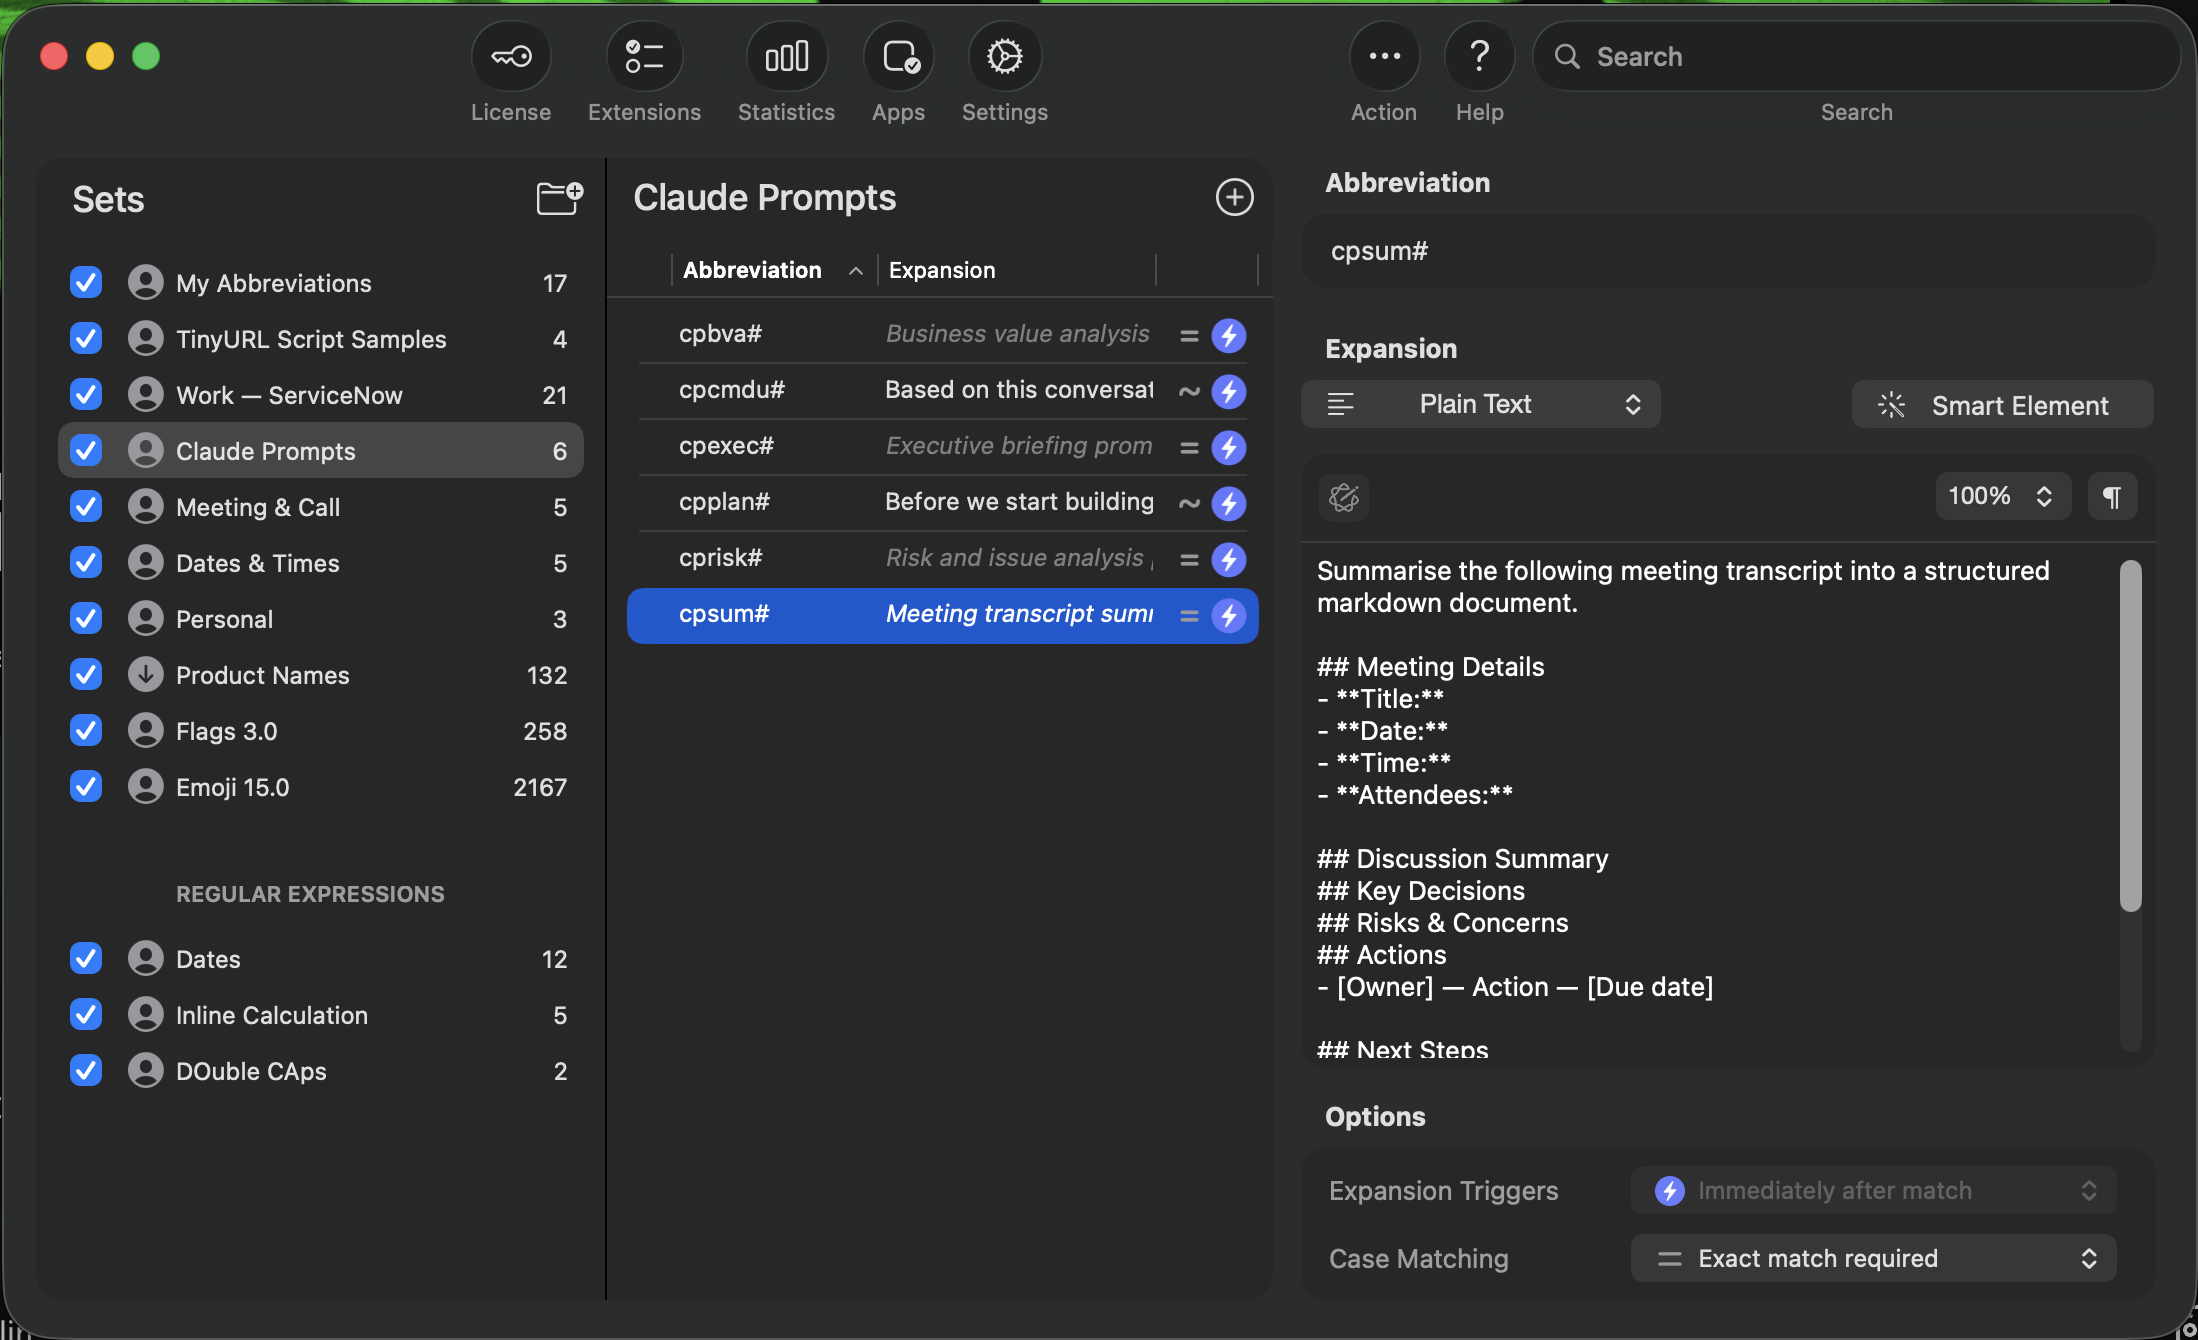Click the lightning trigger icon for cpbva#
The height and width of the screenshot is (1340, 2198).
1229,335
